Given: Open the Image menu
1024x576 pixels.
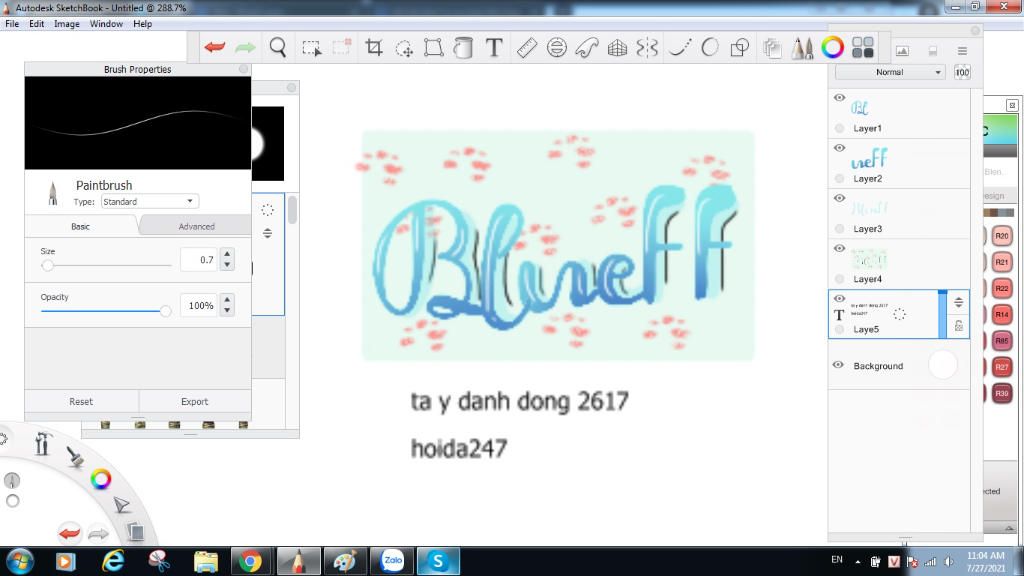Looking at the screenshot, I should click(x=67, y=24).
